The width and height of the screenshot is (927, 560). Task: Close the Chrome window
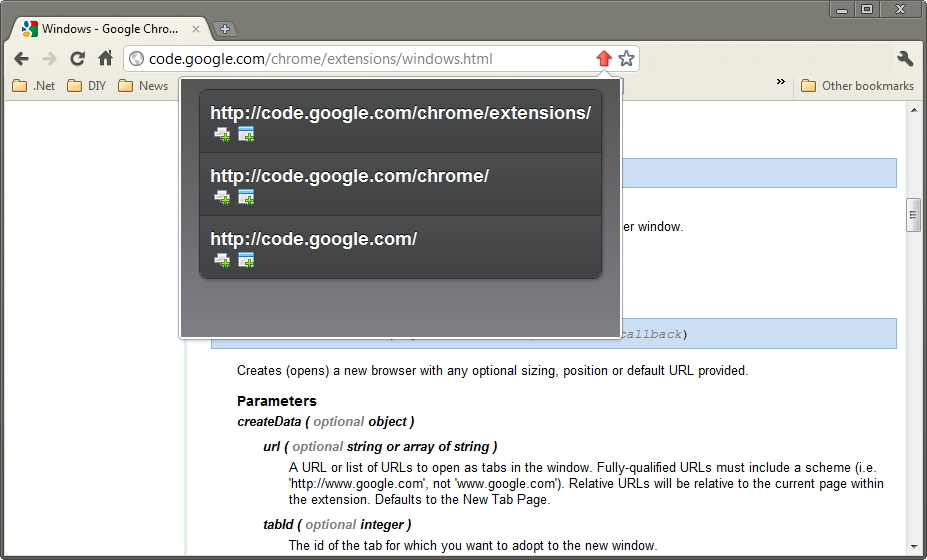[900, 9]
